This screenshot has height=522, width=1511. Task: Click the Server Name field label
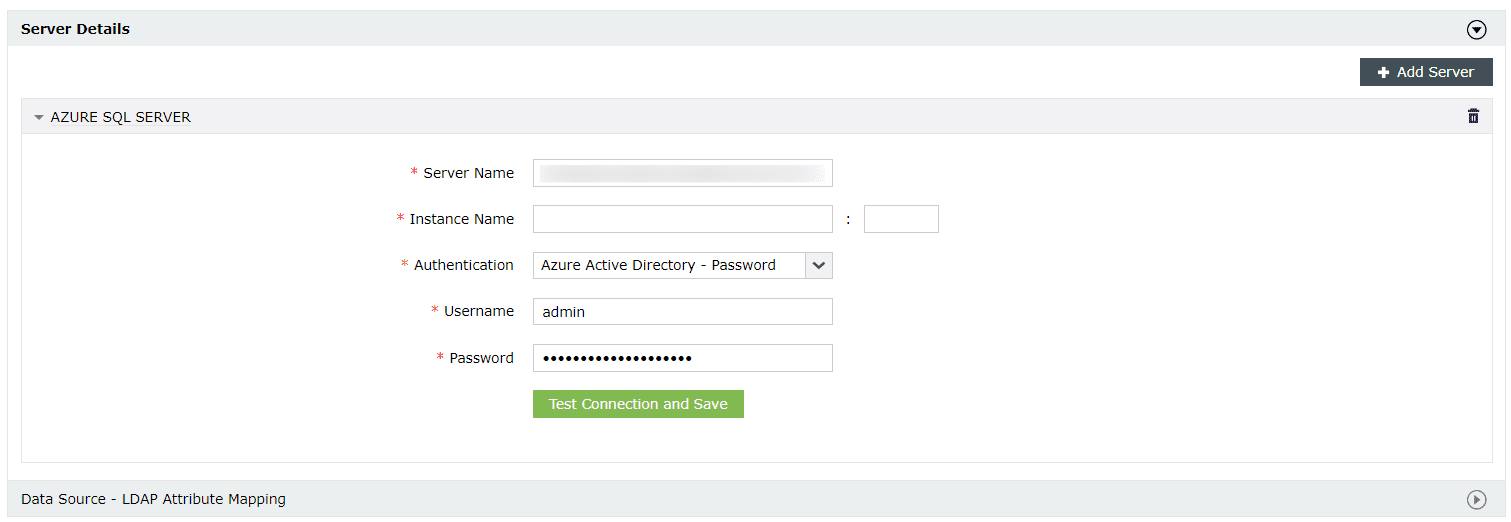click(468, 173)
